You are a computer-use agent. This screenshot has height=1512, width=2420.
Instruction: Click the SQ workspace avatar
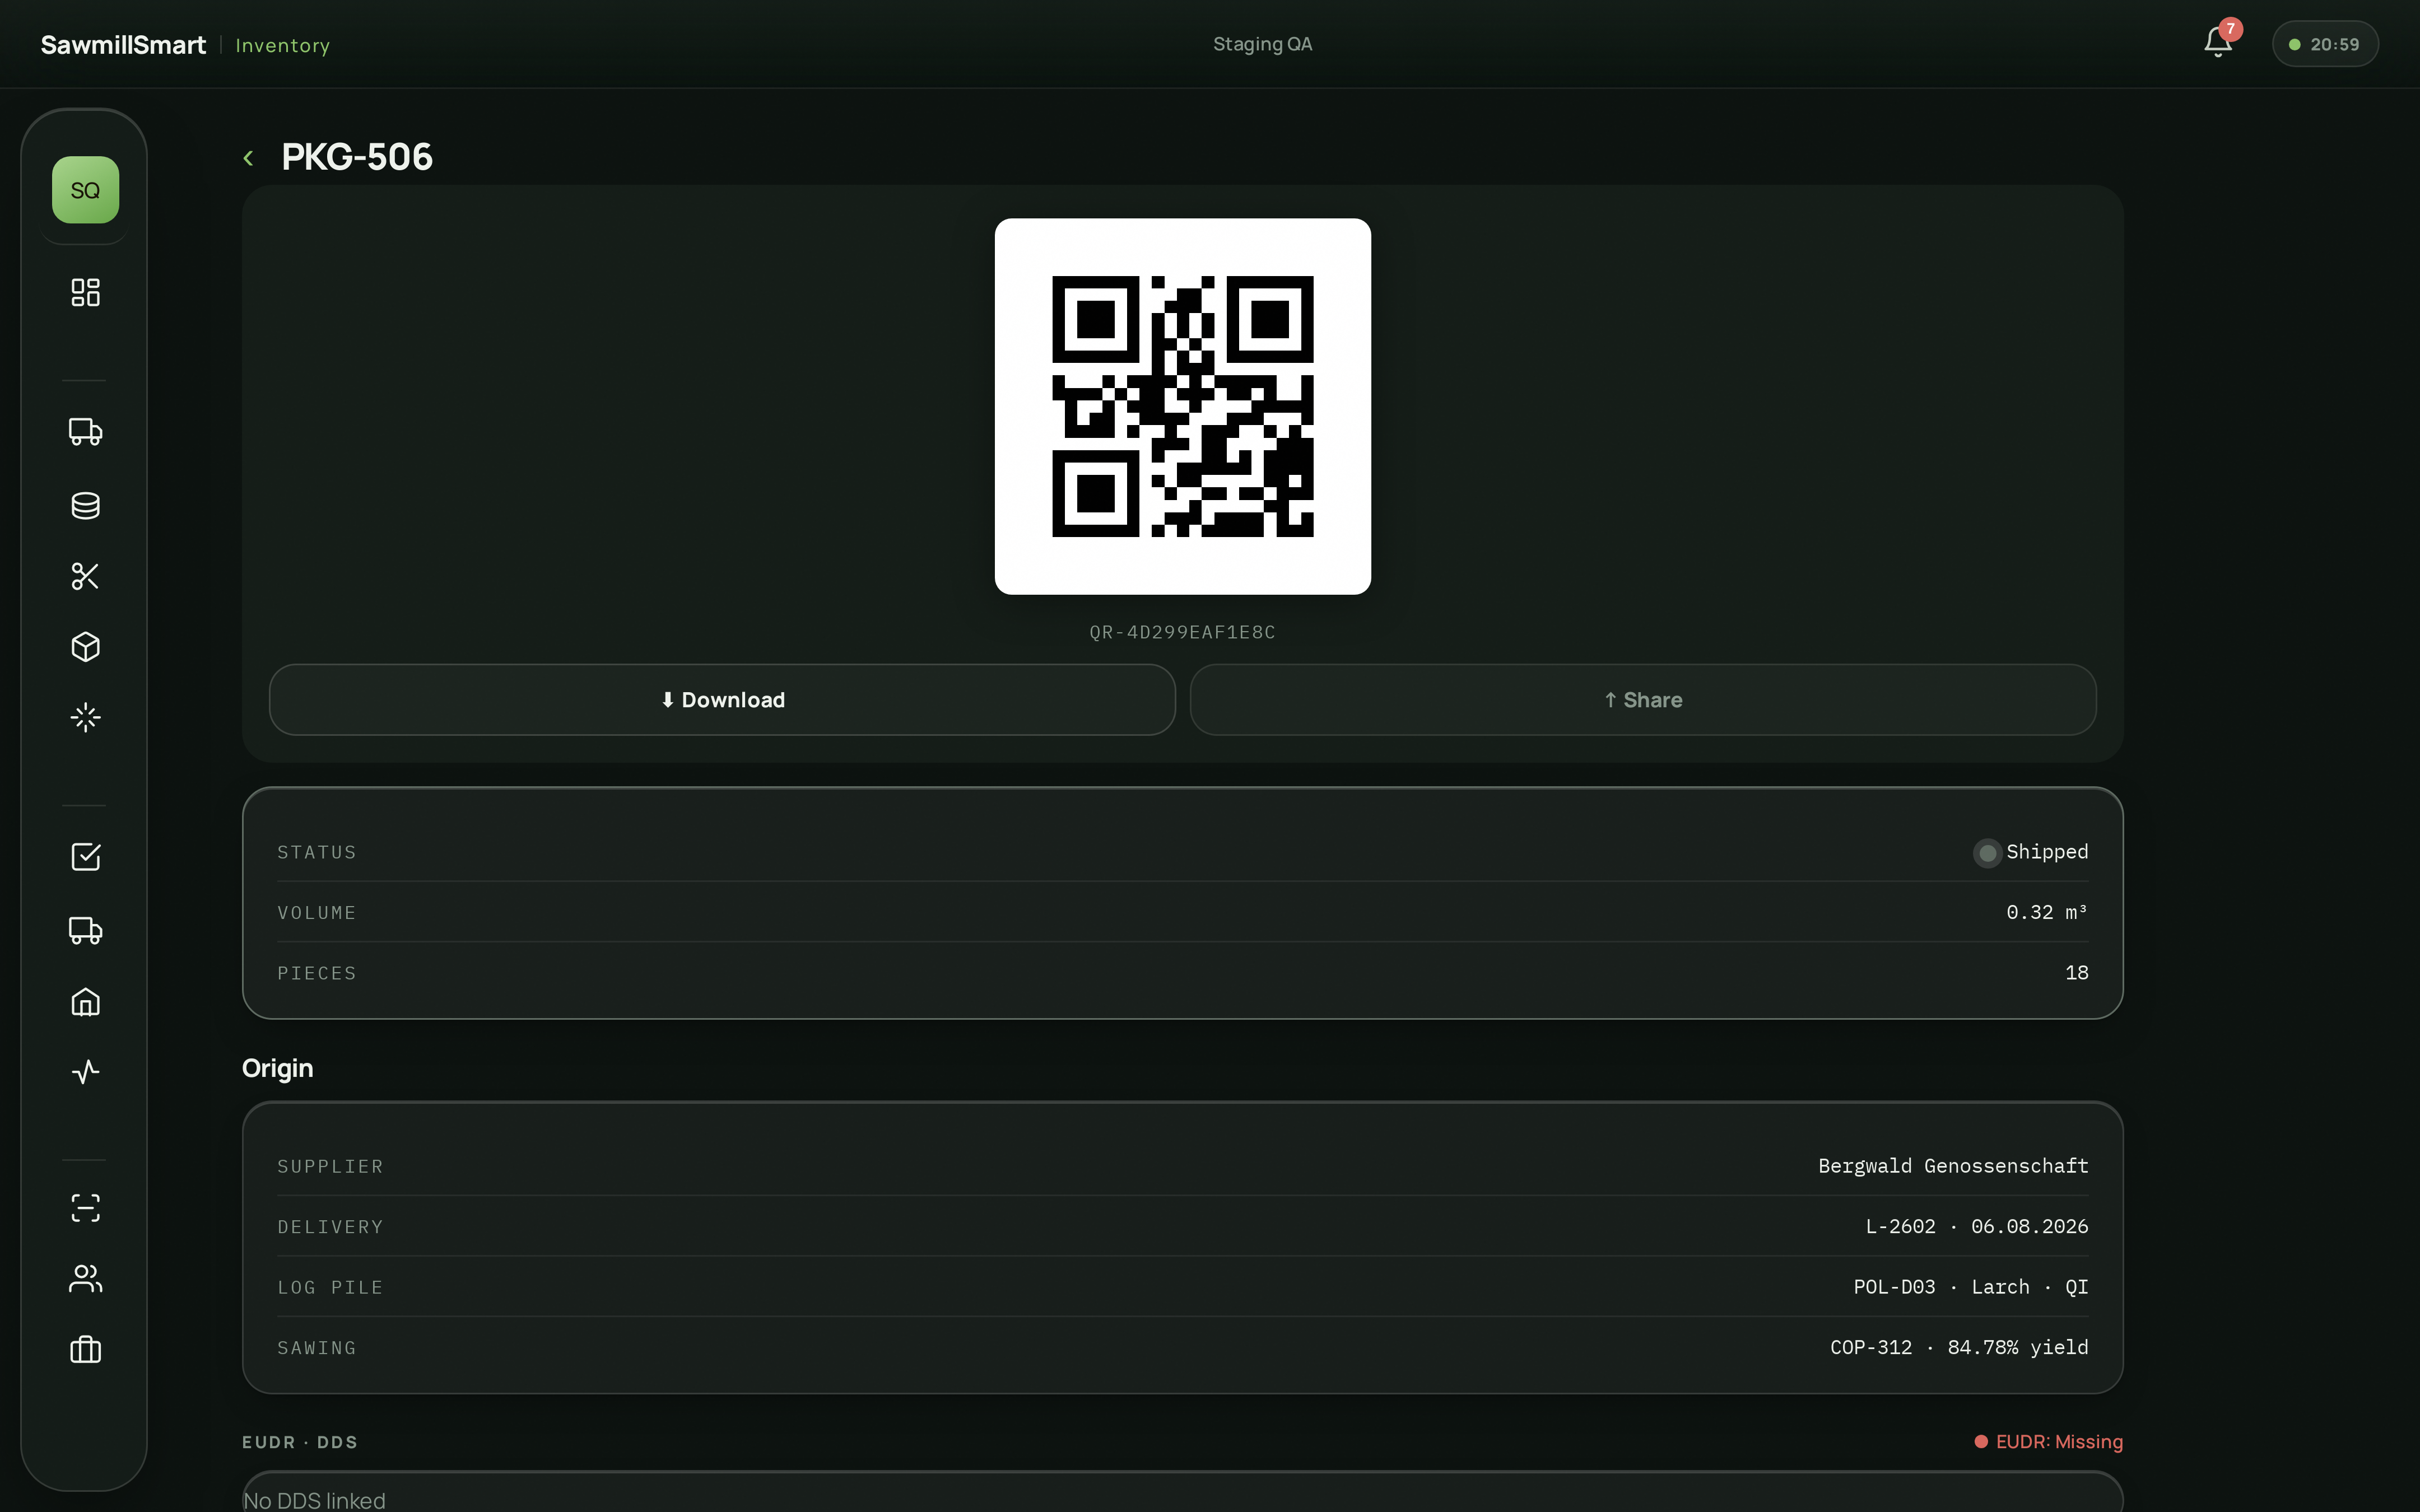point(85,190)
